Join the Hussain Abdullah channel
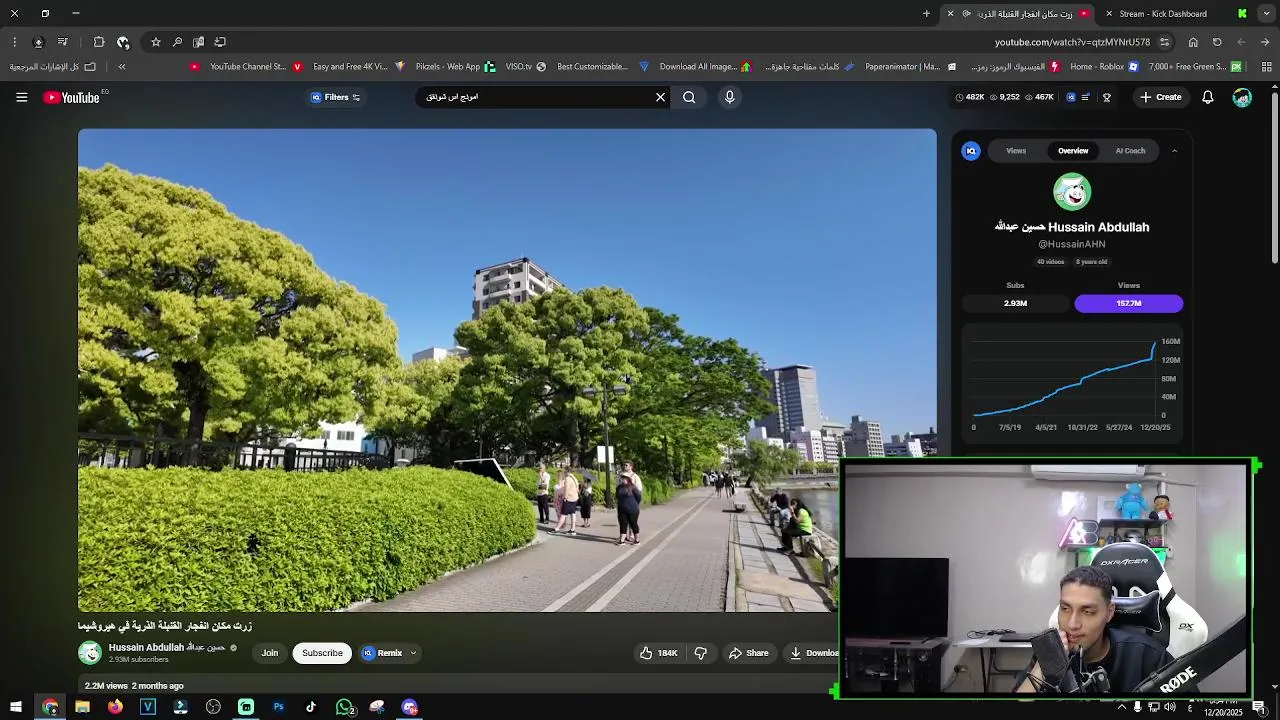The width and height of the screenshot is (1280, 720). click(x=270, y=653)
